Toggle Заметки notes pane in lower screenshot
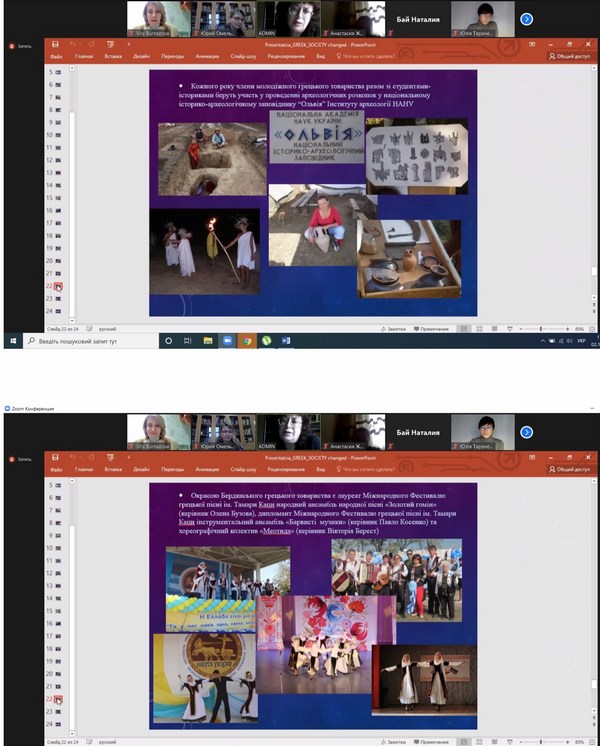Viewport: 600px width, 746px height. pos(393,742)
